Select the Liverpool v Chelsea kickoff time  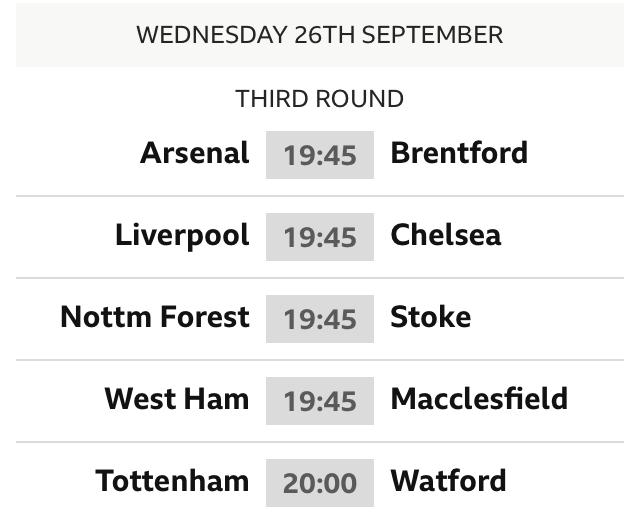[x=320, y=237]
